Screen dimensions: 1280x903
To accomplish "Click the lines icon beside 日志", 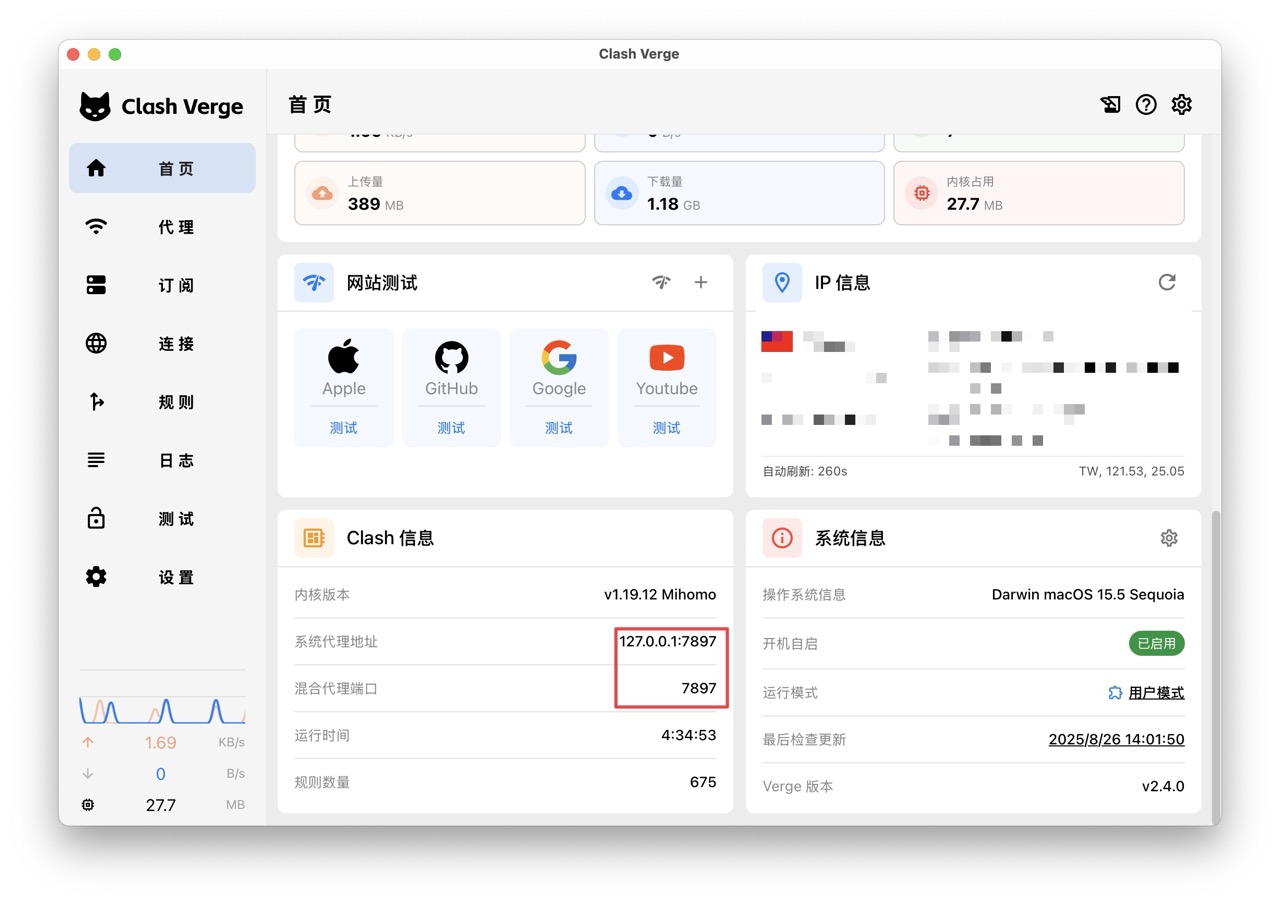I will (x=96, y=460).
